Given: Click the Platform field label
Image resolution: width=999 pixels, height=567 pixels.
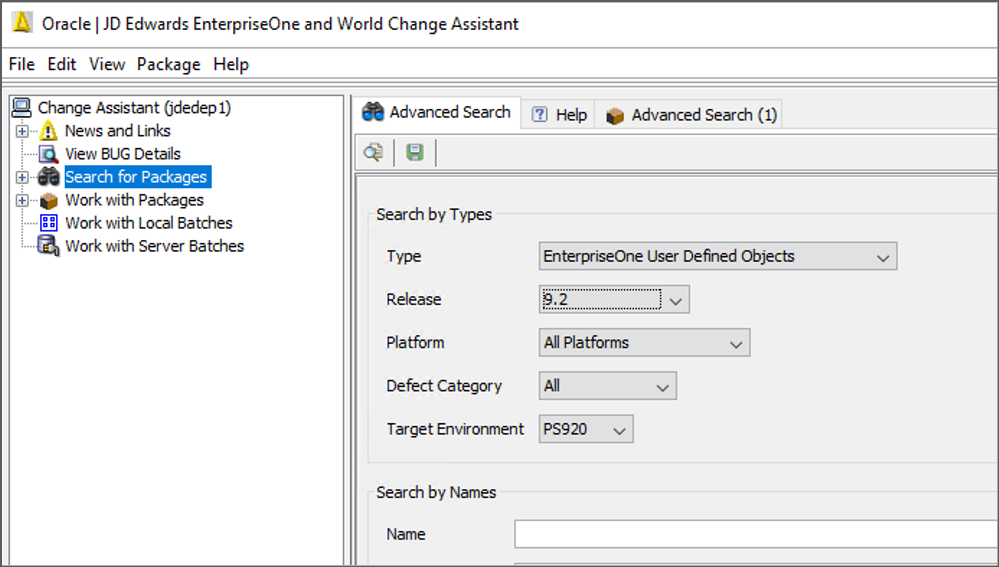Looking at the screenshot, I should [415, 343].
